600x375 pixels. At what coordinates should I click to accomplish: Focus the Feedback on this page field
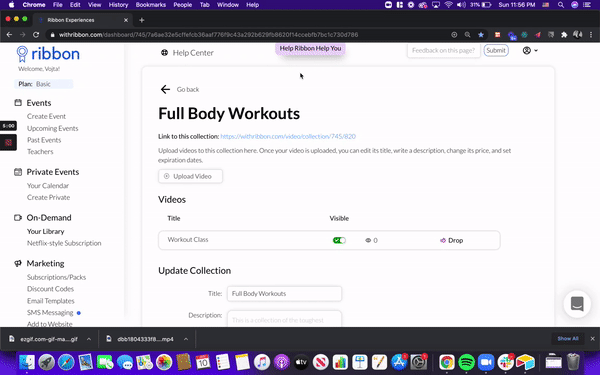coord(443,51)
